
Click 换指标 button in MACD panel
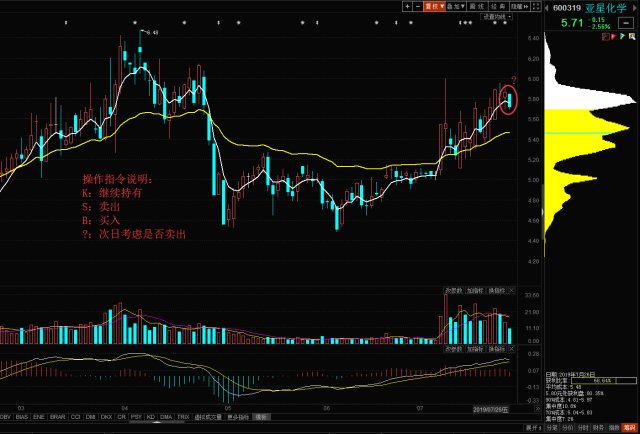pos(497,349)
